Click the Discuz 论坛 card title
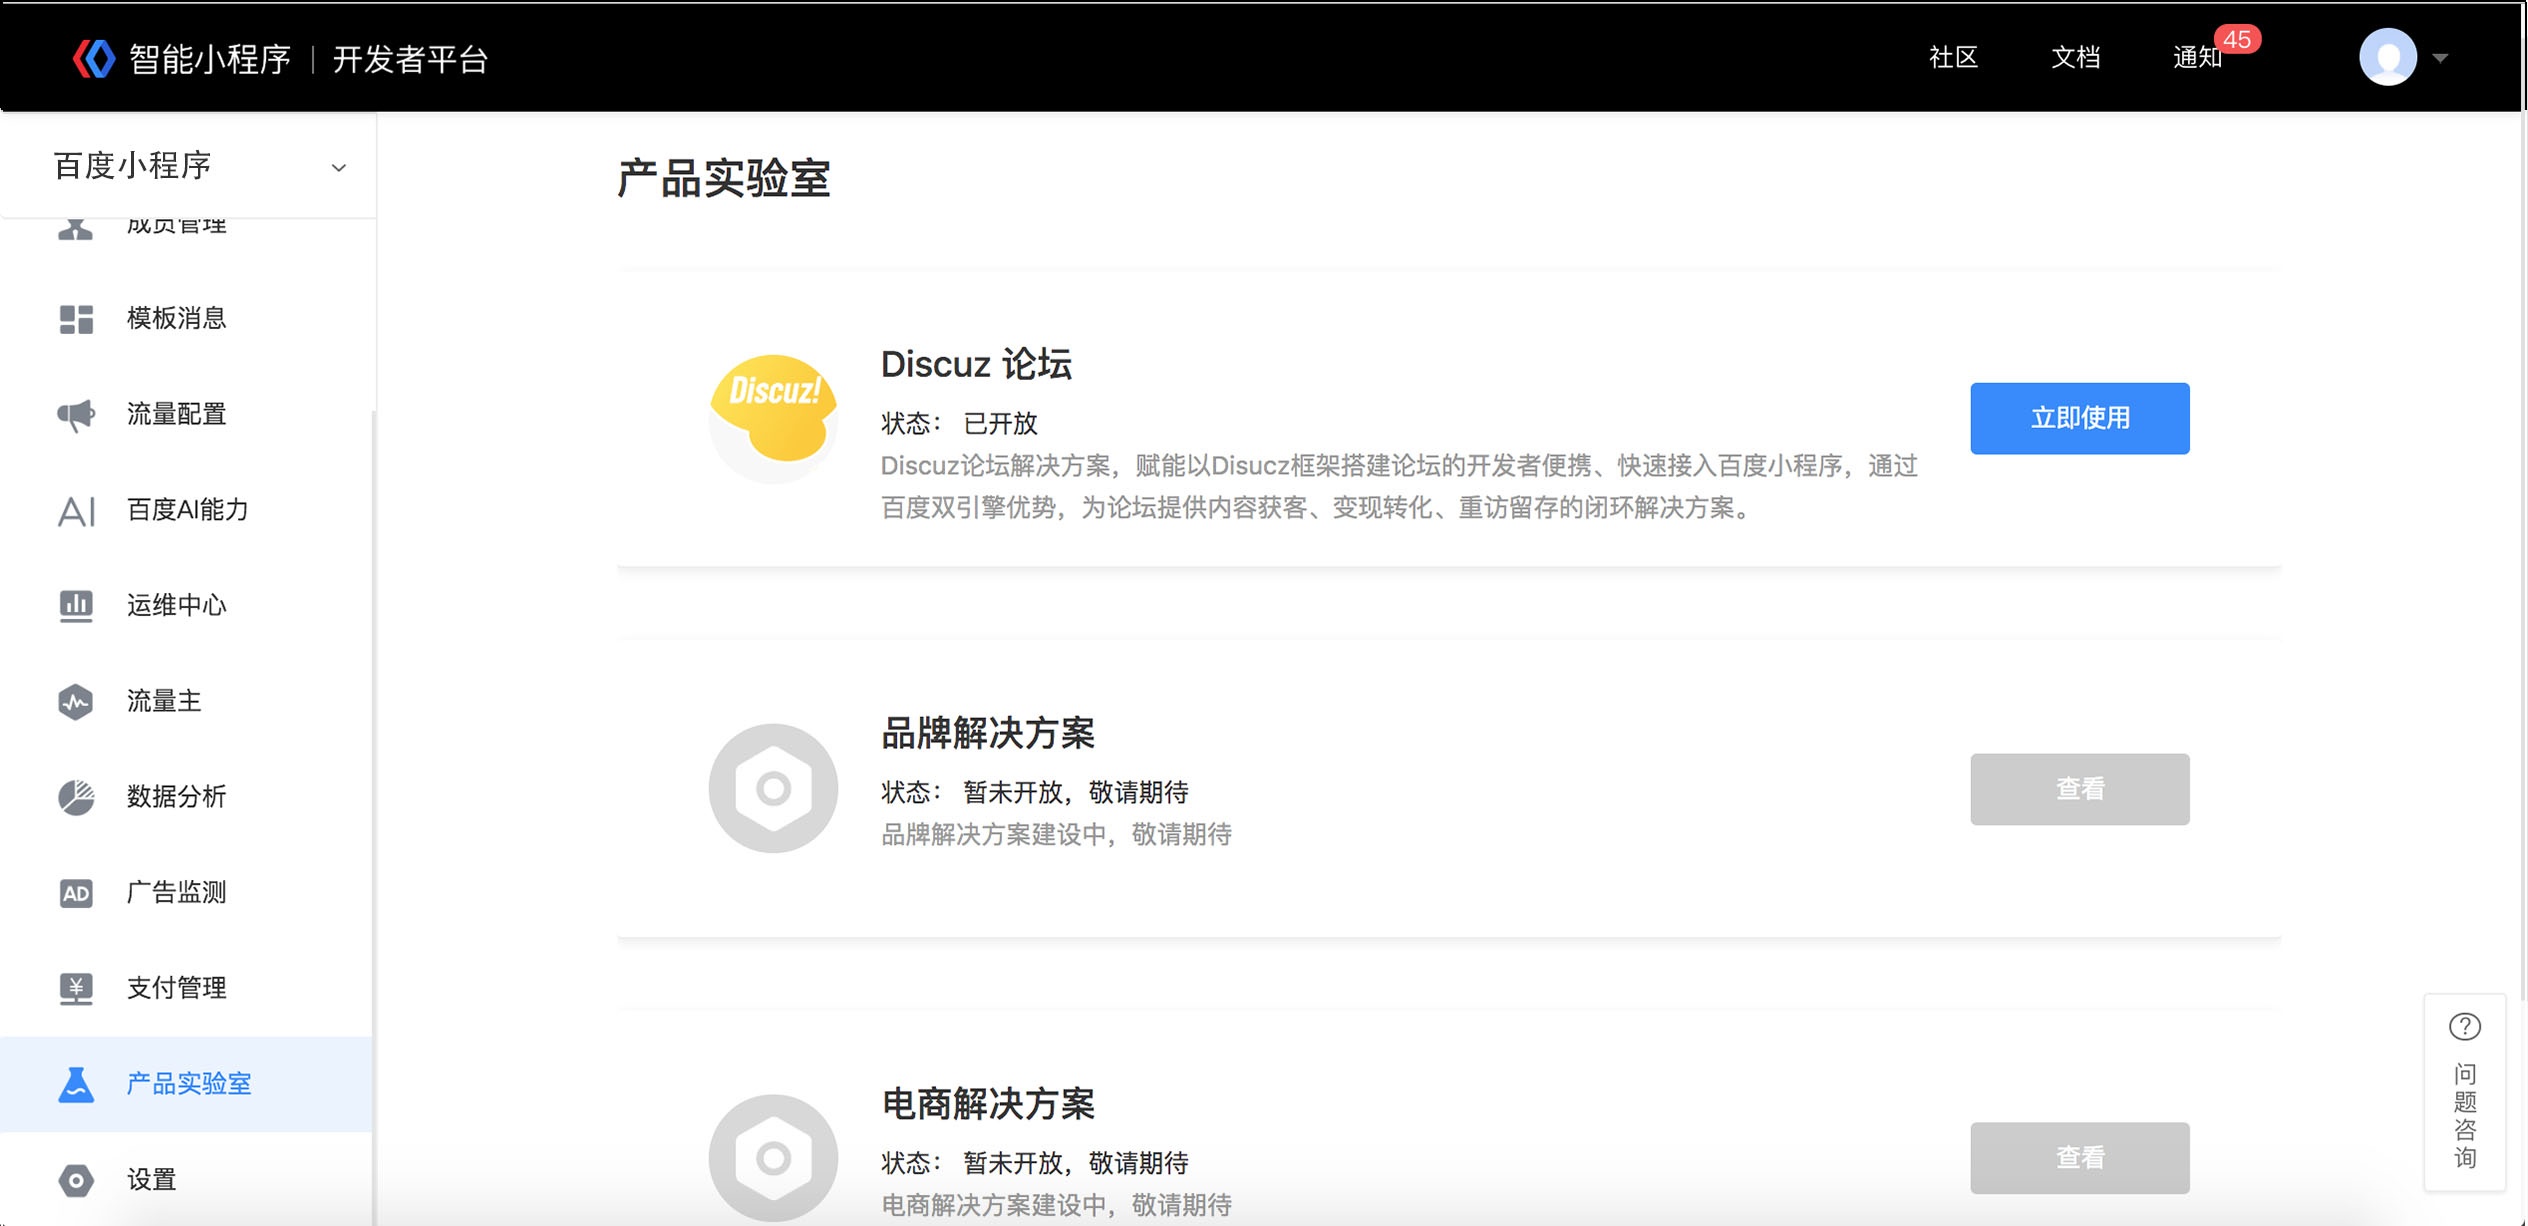 point(976,365)
